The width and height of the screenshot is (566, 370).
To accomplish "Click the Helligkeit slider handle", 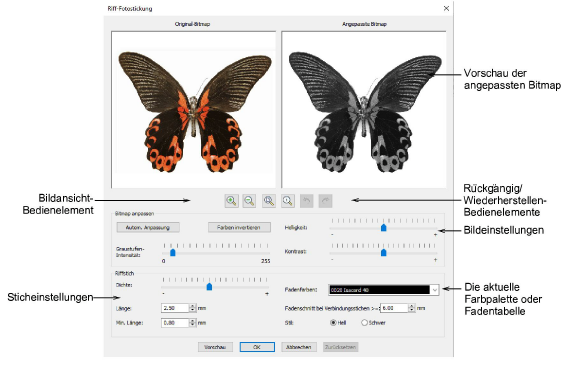I will (x=384, y=227).
